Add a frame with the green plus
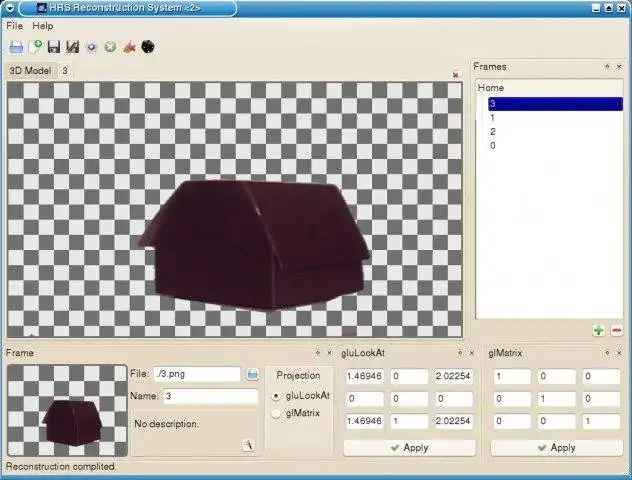 [598, 330]
